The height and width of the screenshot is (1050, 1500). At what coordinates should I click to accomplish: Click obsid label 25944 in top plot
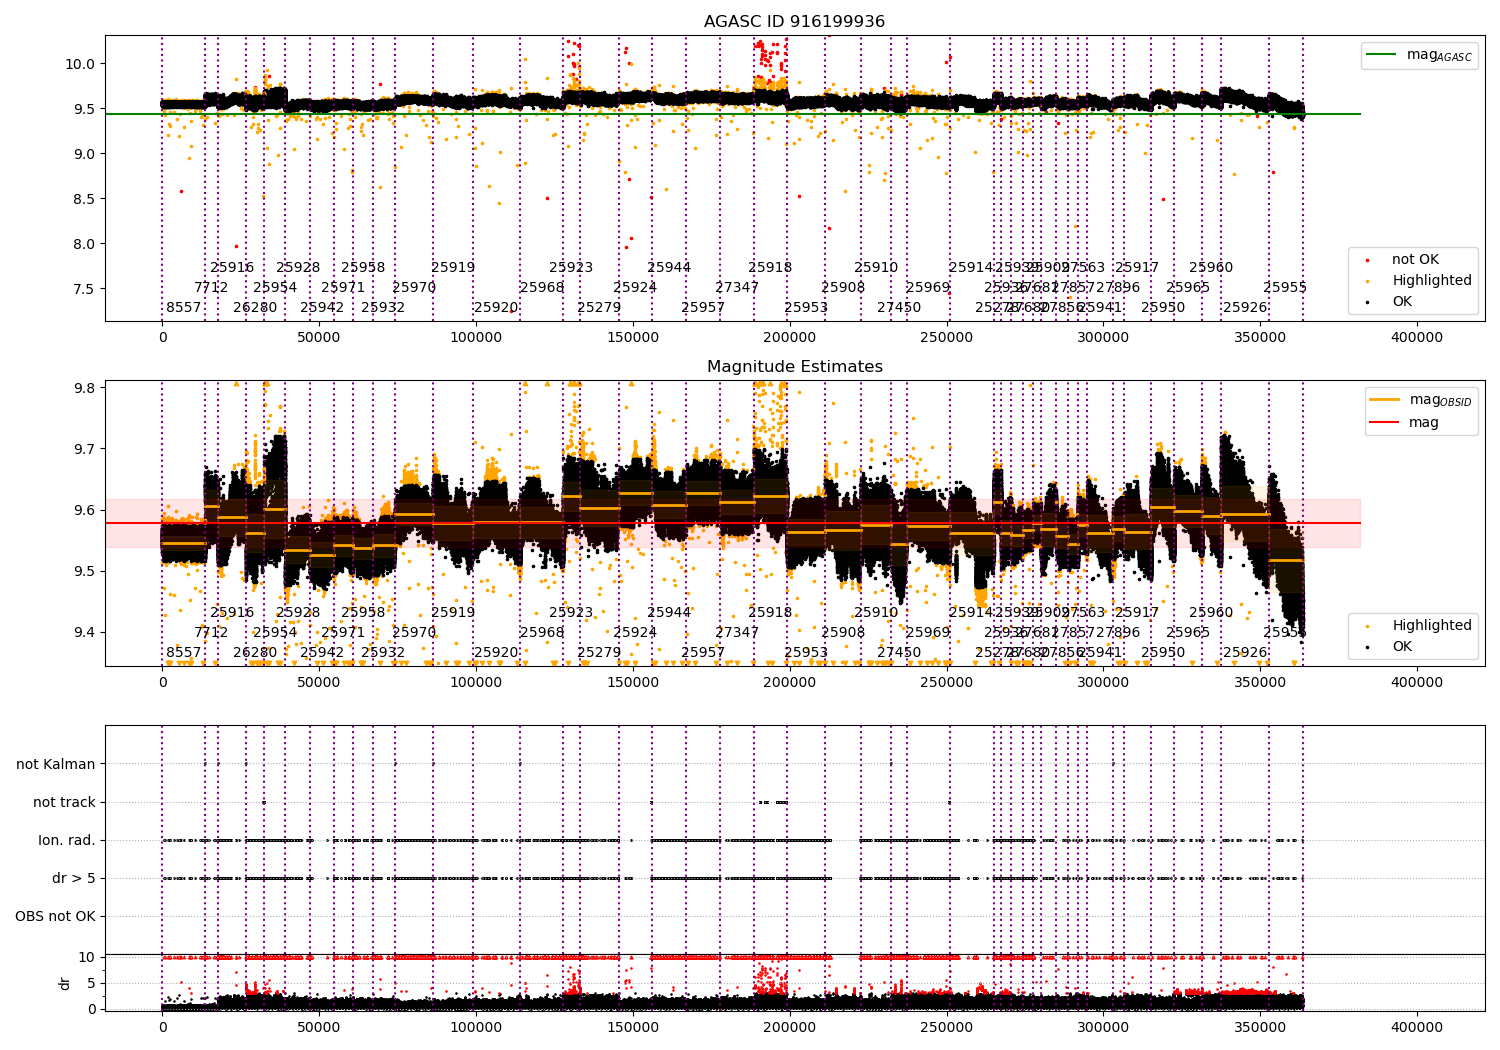[x=669, y=268]
